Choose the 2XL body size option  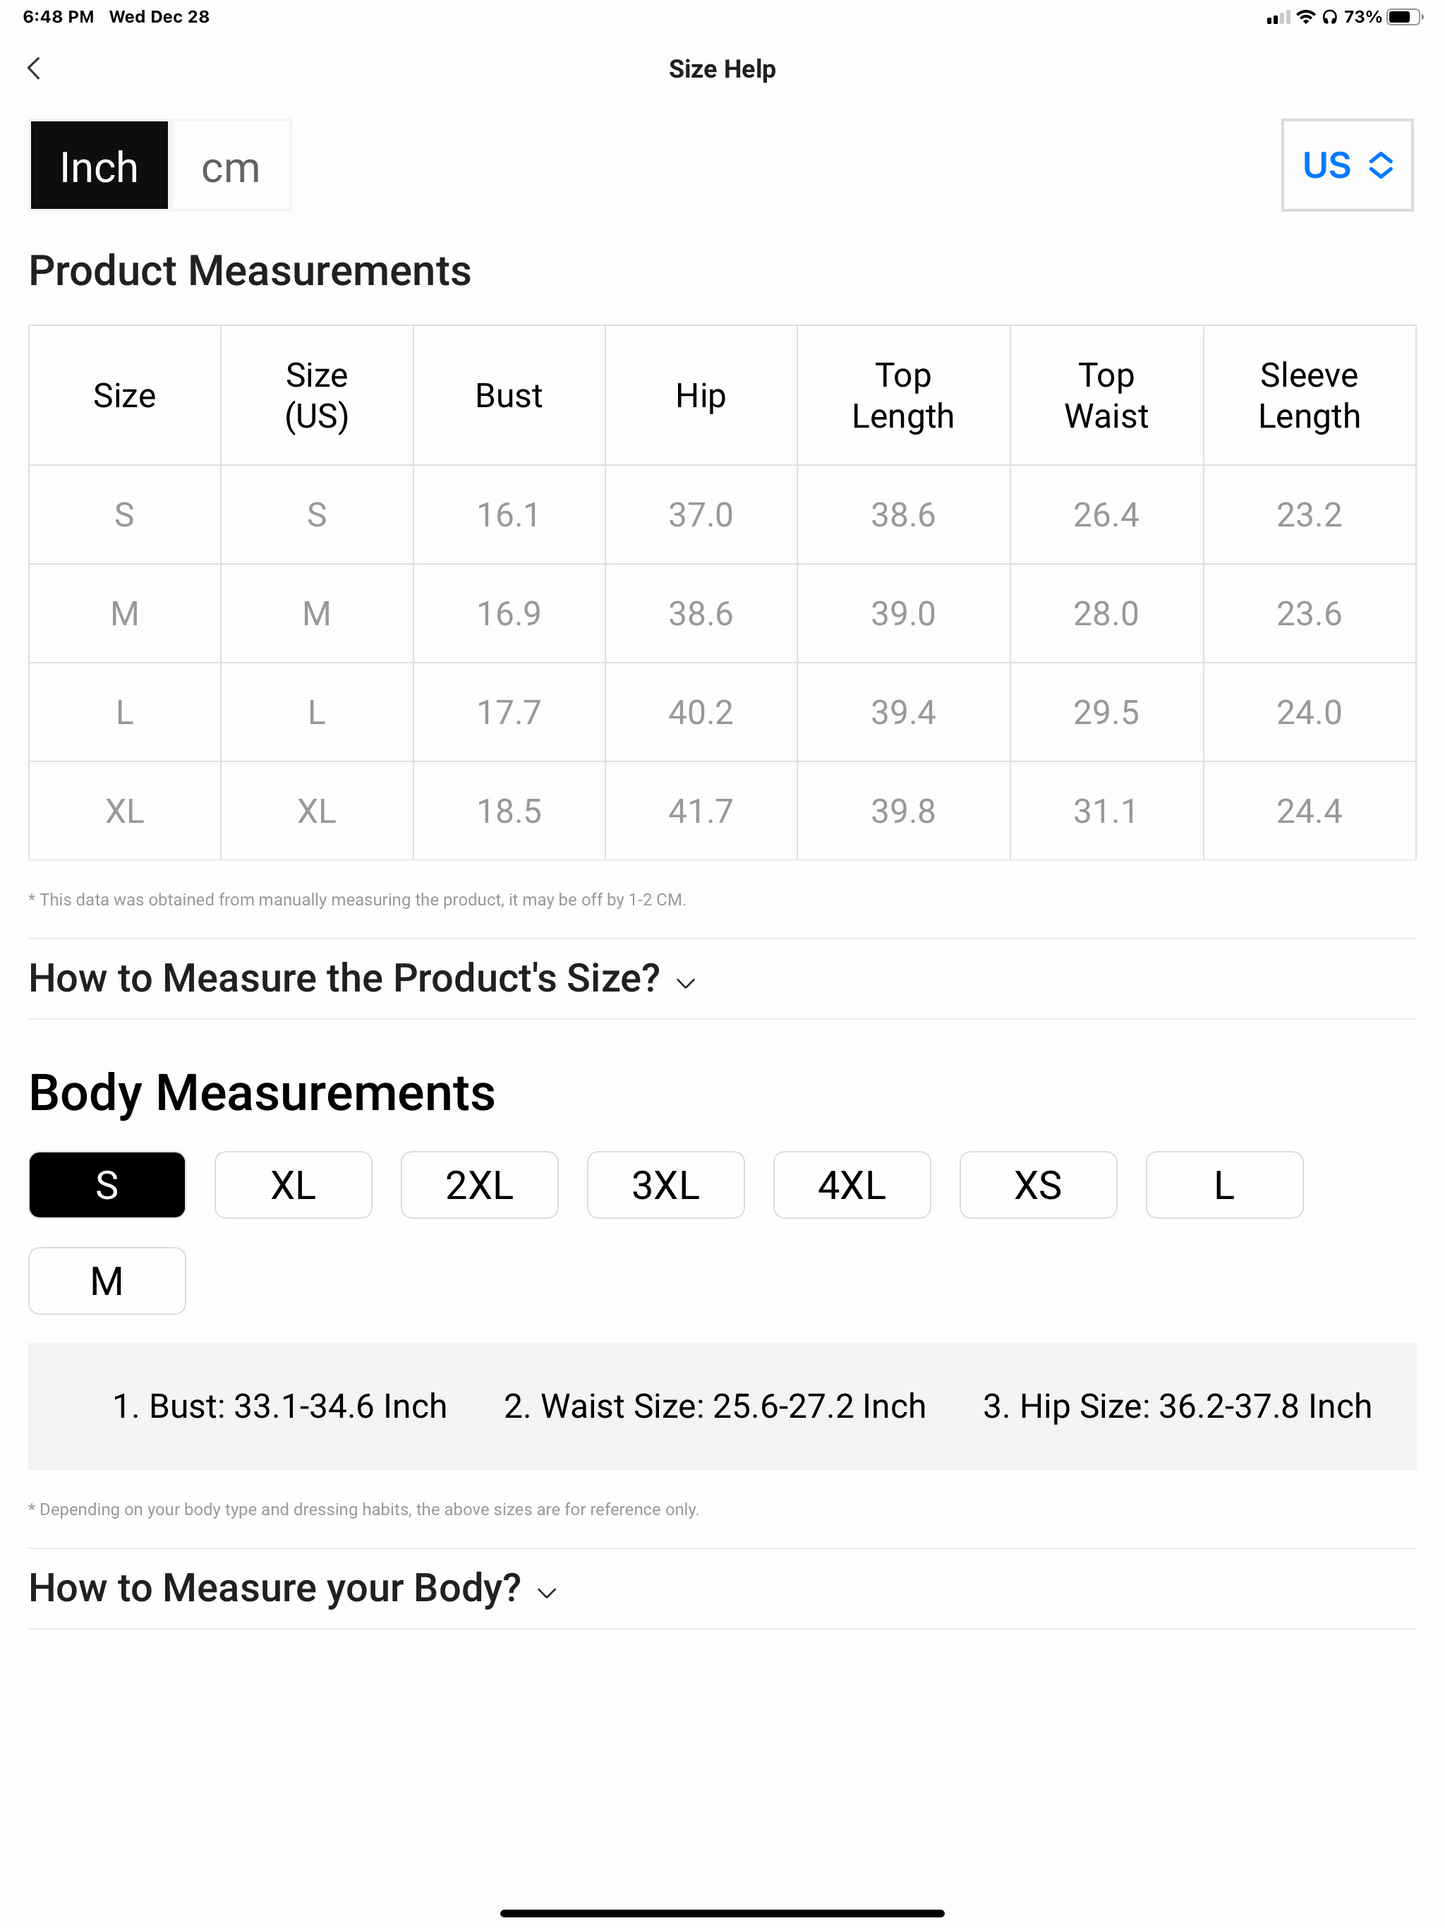tap(479, 1185)
